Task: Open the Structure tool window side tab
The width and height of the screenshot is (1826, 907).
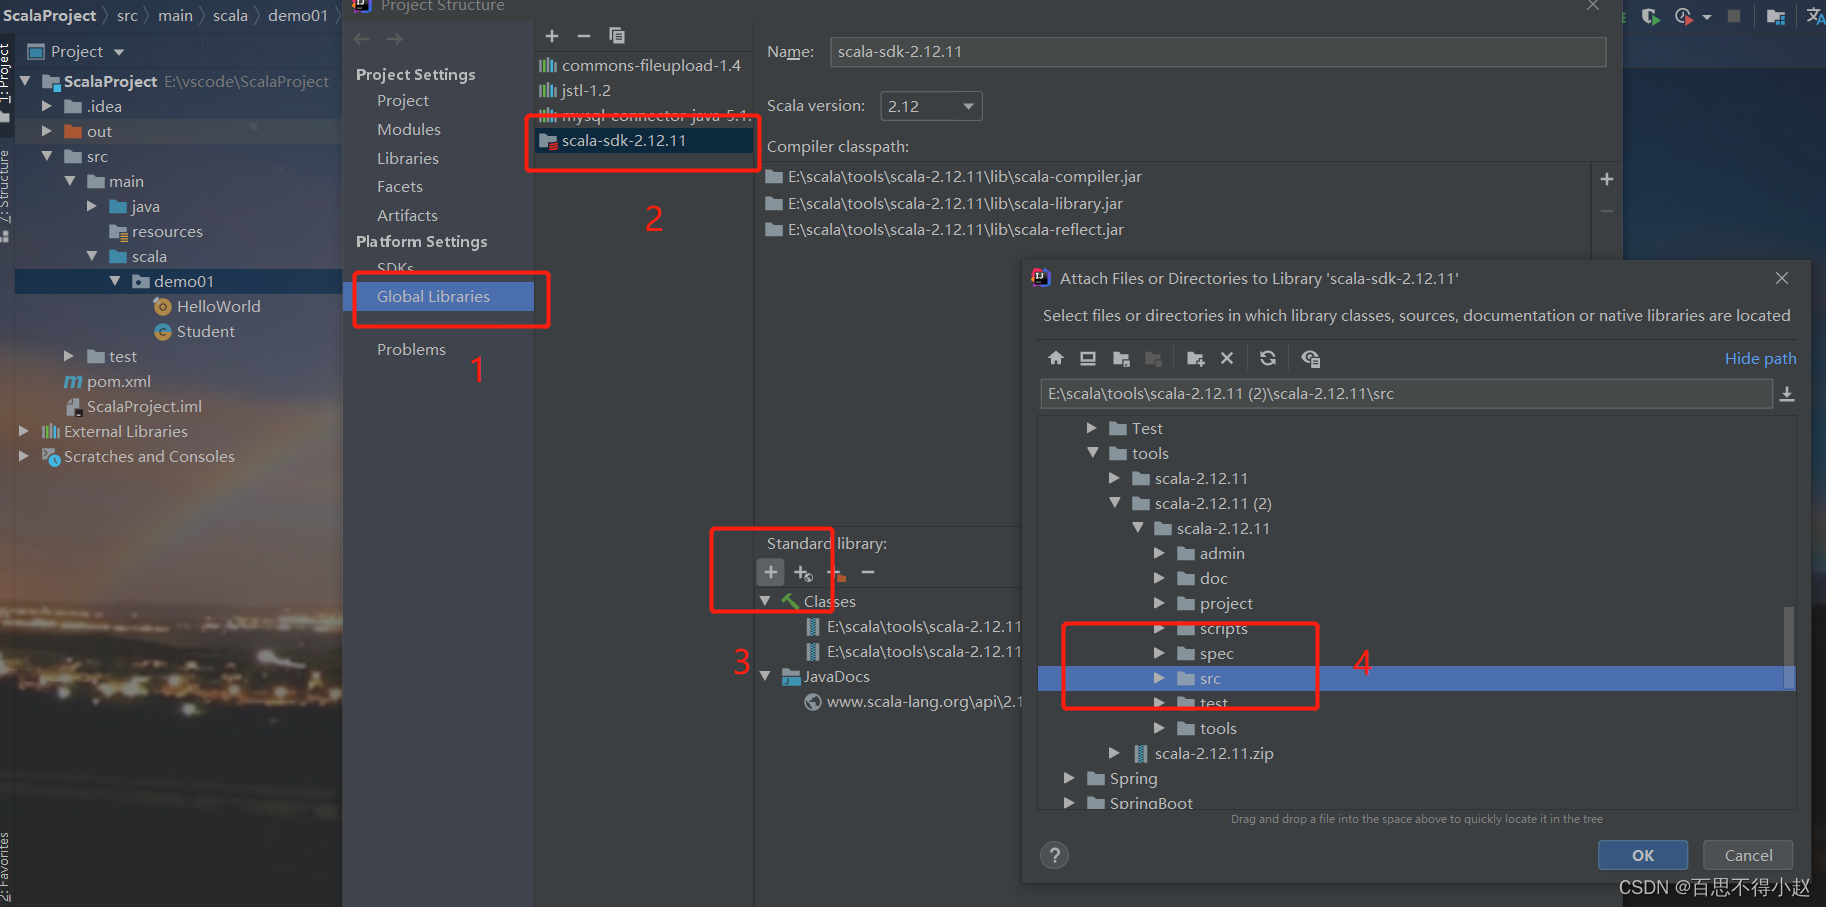Action: [x=5, y=194]
